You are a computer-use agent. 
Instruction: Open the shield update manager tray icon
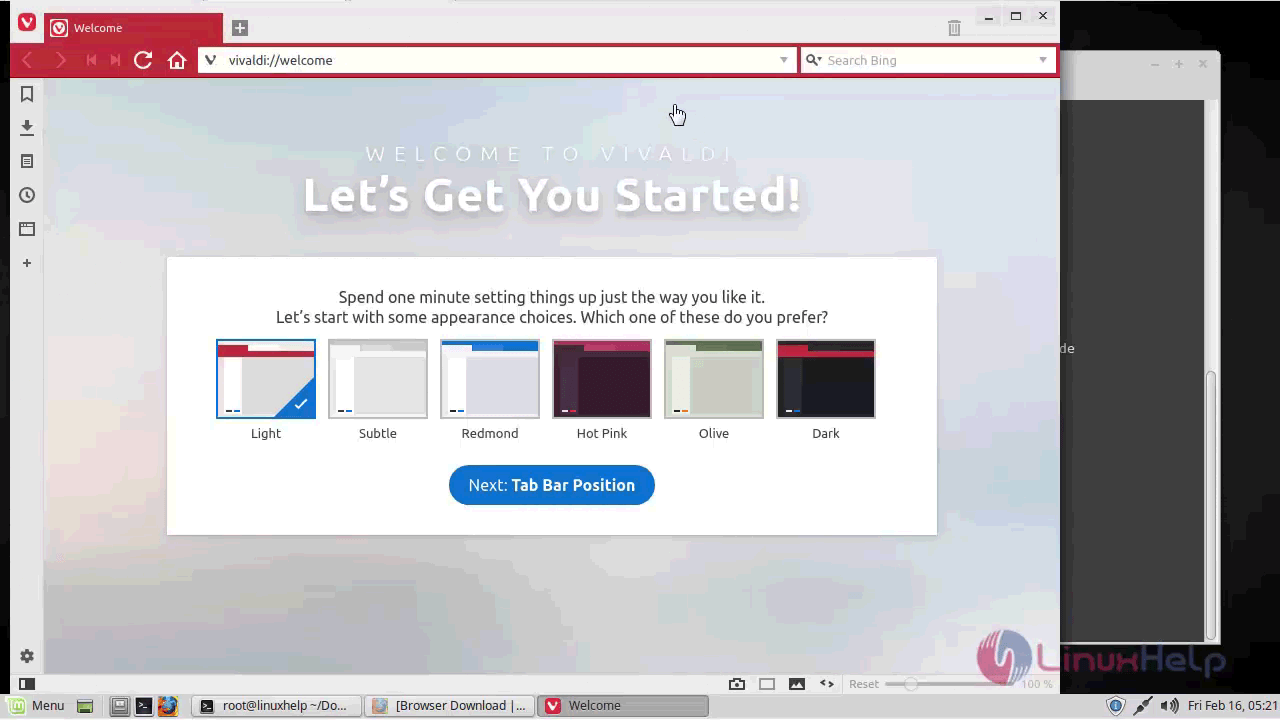click(x=1116, y=706)
